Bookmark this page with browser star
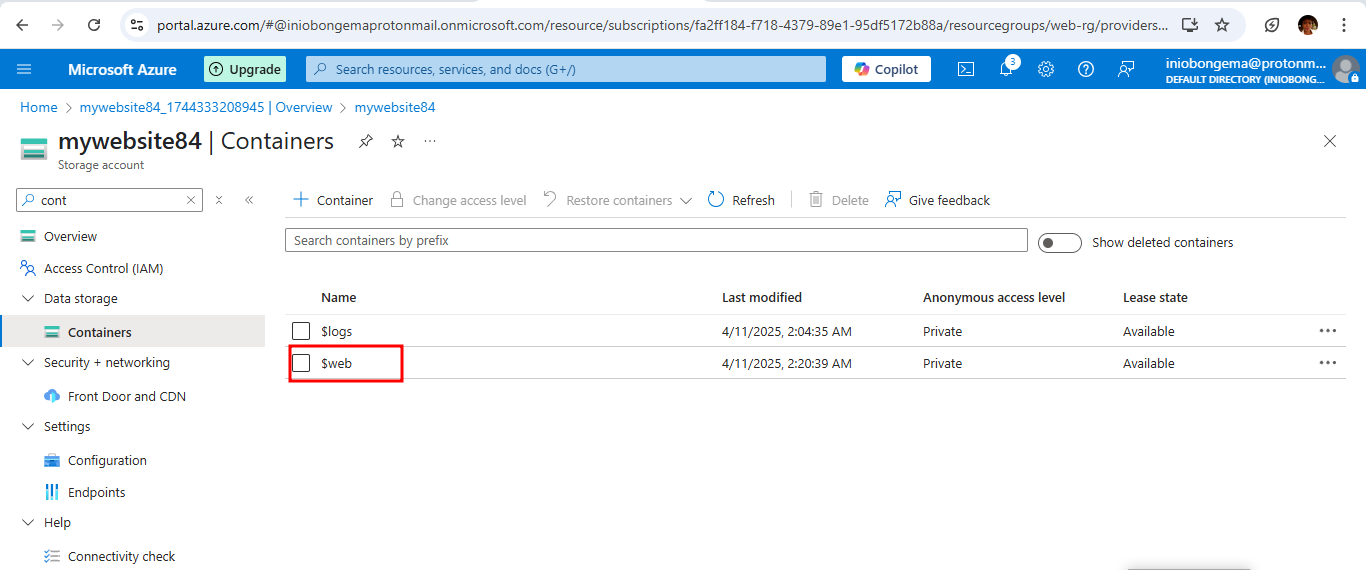Screen dimensions: 1366x570 coord(1222,25)
